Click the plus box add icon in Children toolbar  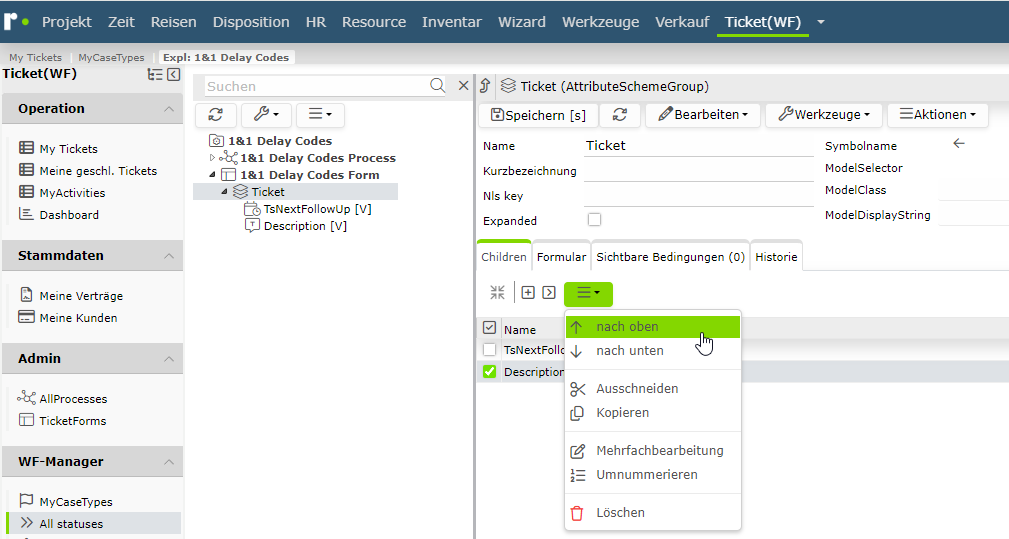coord(528,293)
